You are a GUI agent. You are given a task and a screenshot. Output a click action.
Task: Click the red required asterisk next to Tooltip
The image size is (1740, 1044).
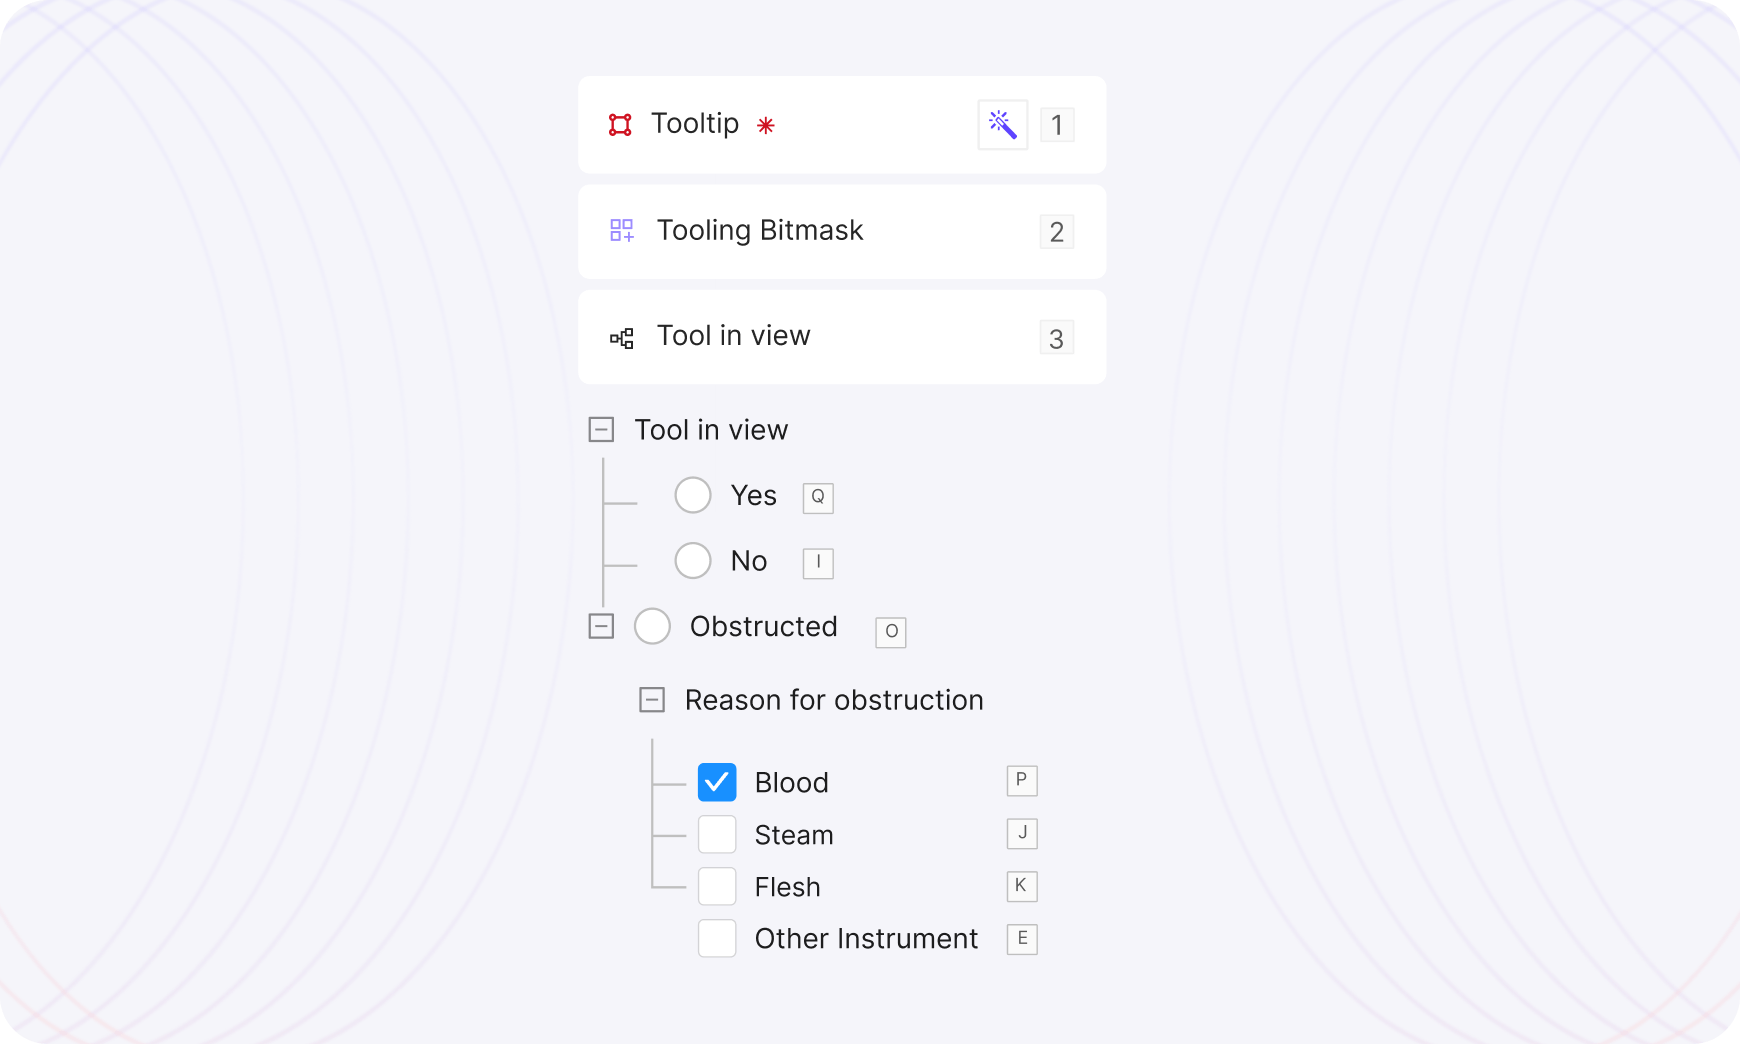(x=765, y=126)
